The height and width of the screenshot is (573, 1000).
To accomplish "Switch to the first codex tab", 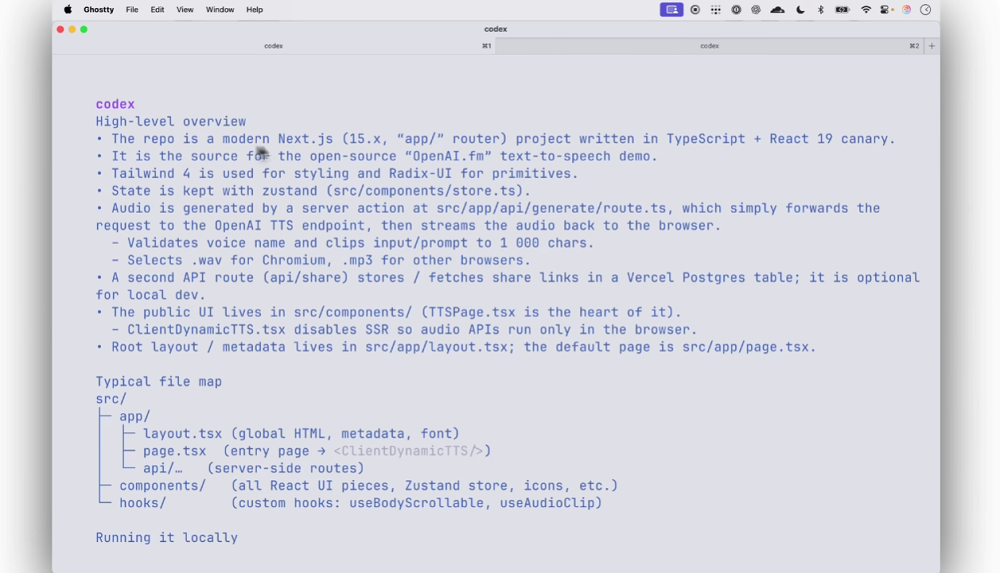I will click(274, 46).
